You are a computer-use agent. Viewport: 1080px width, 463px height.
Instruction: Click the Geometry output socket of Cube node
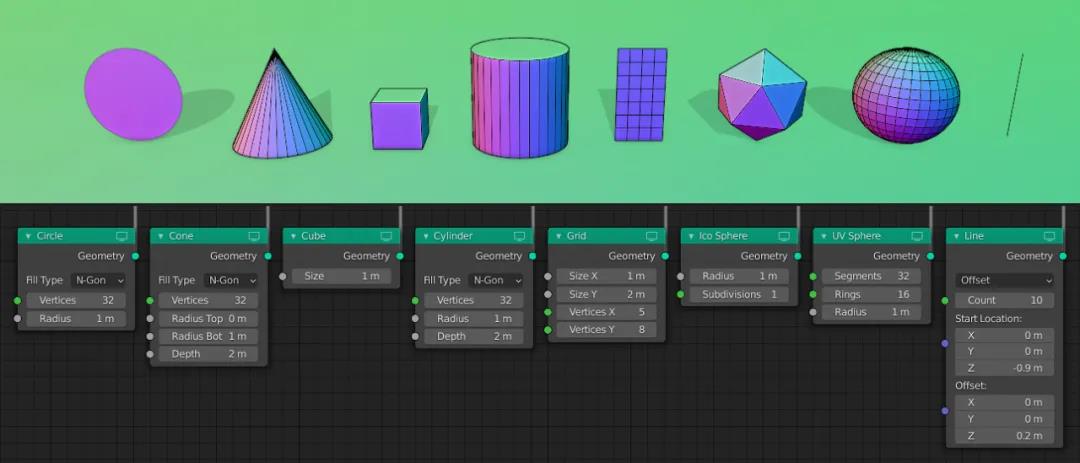[x=400, y=256]
